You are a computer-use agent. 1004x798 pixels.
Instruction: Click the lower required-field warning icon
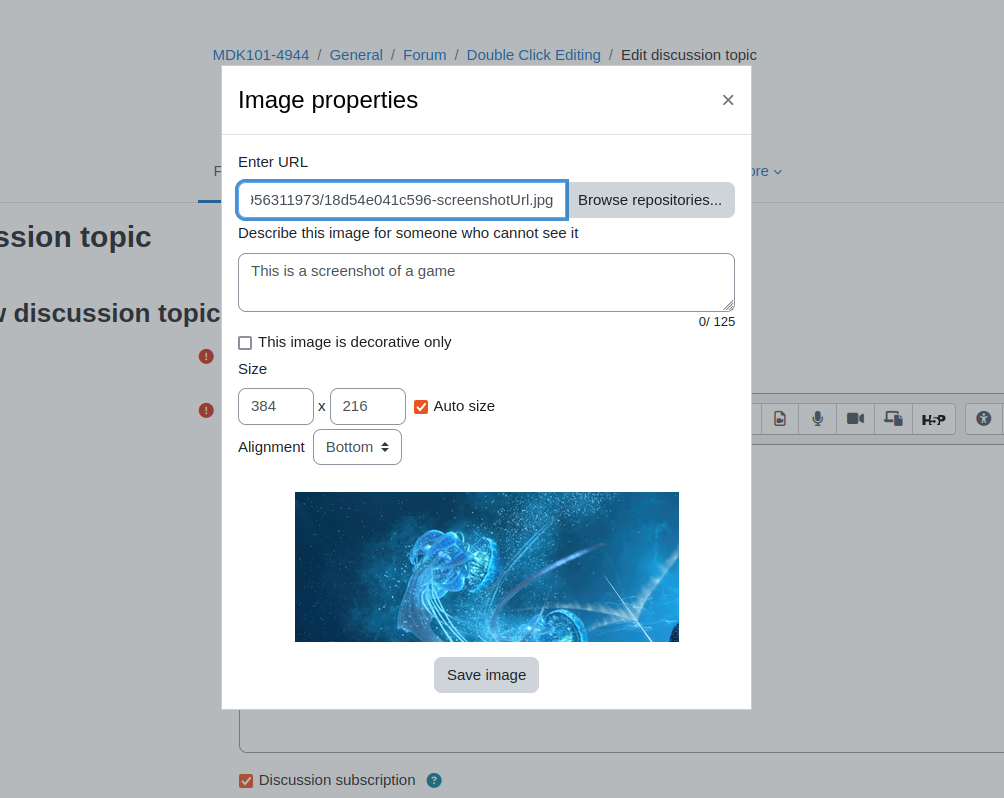[x=206, y=410]
